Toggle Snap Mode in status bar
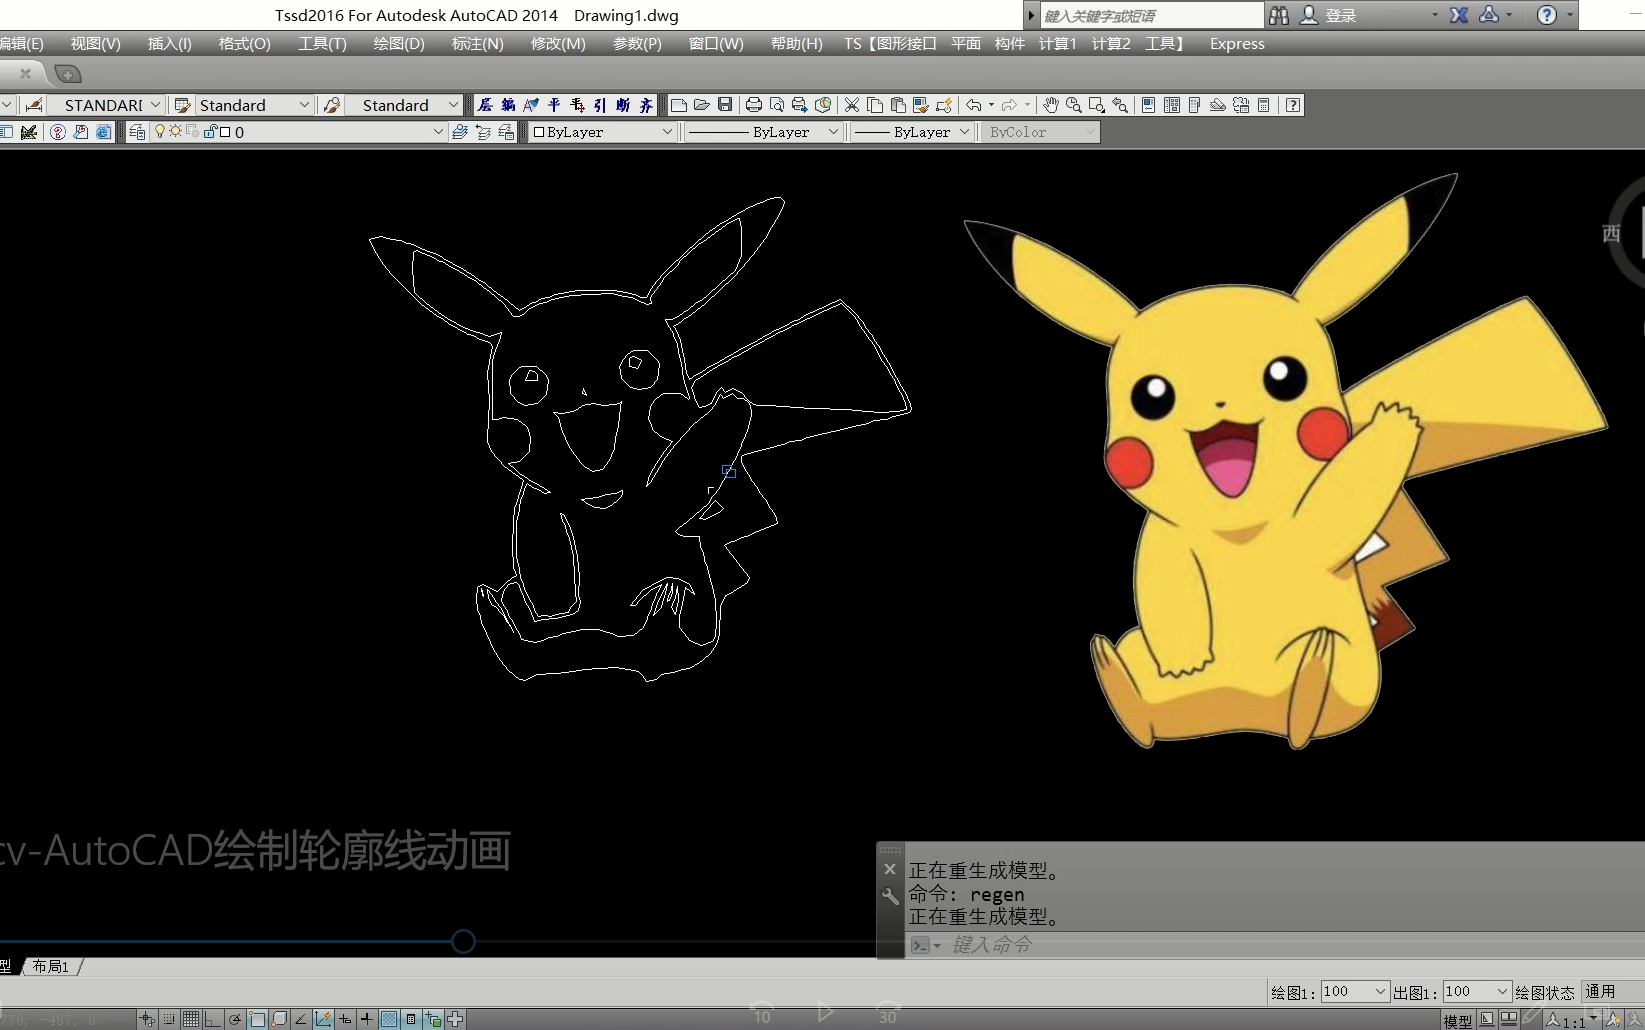Screen dimensions: 1645x1030 (169, 1019)
